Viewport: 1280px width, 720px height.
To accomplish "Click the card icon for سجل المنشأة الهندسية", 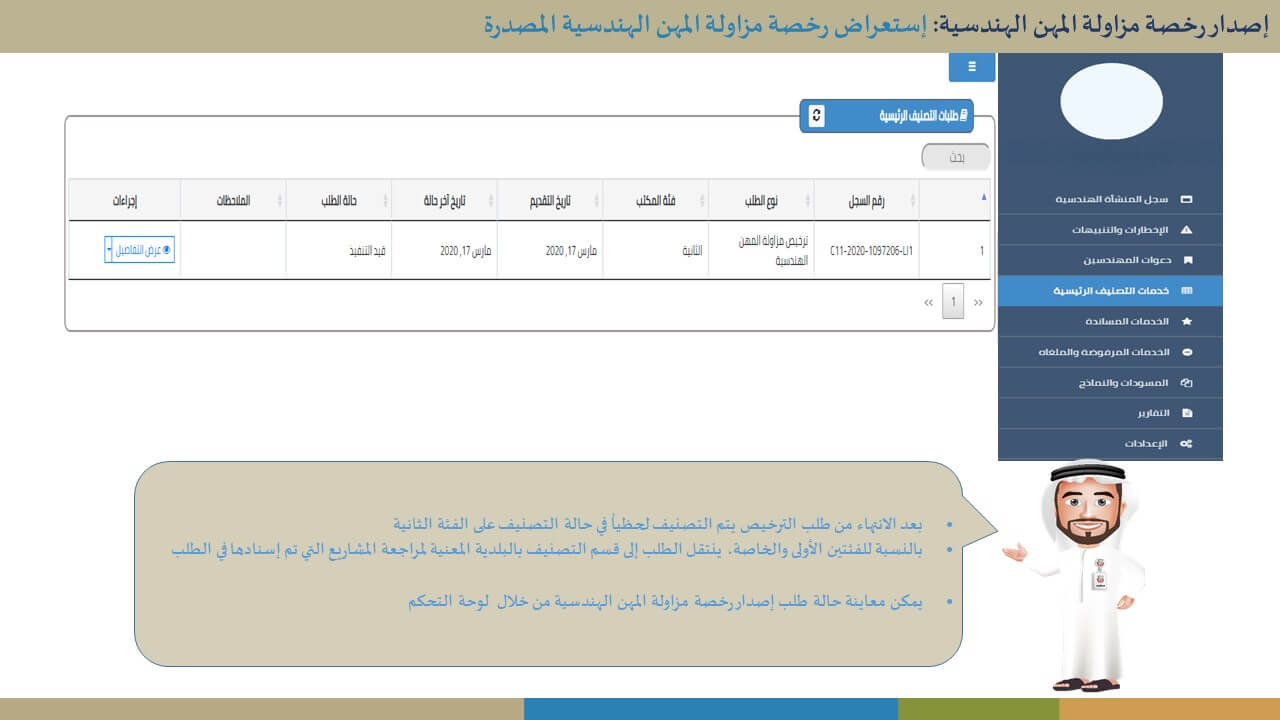I will 1187,199.
